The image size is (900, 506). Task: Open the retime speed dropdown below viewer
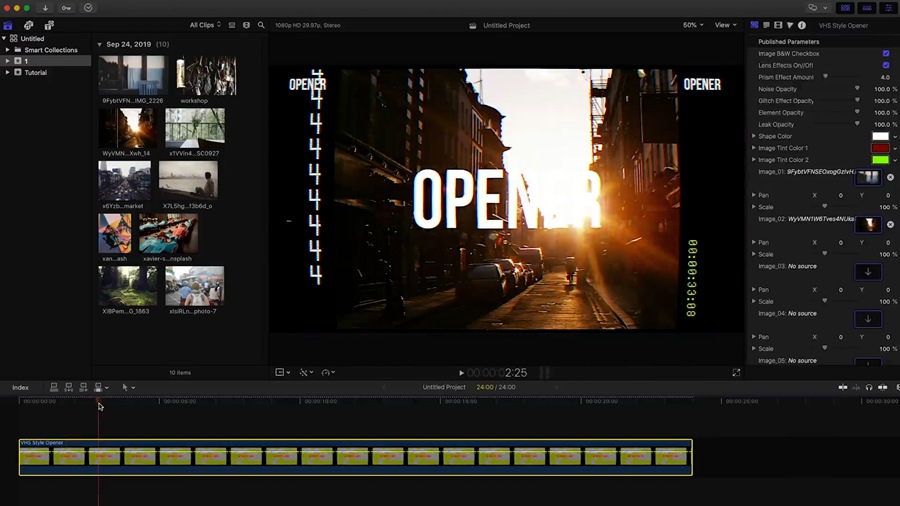tap(329, 373)
